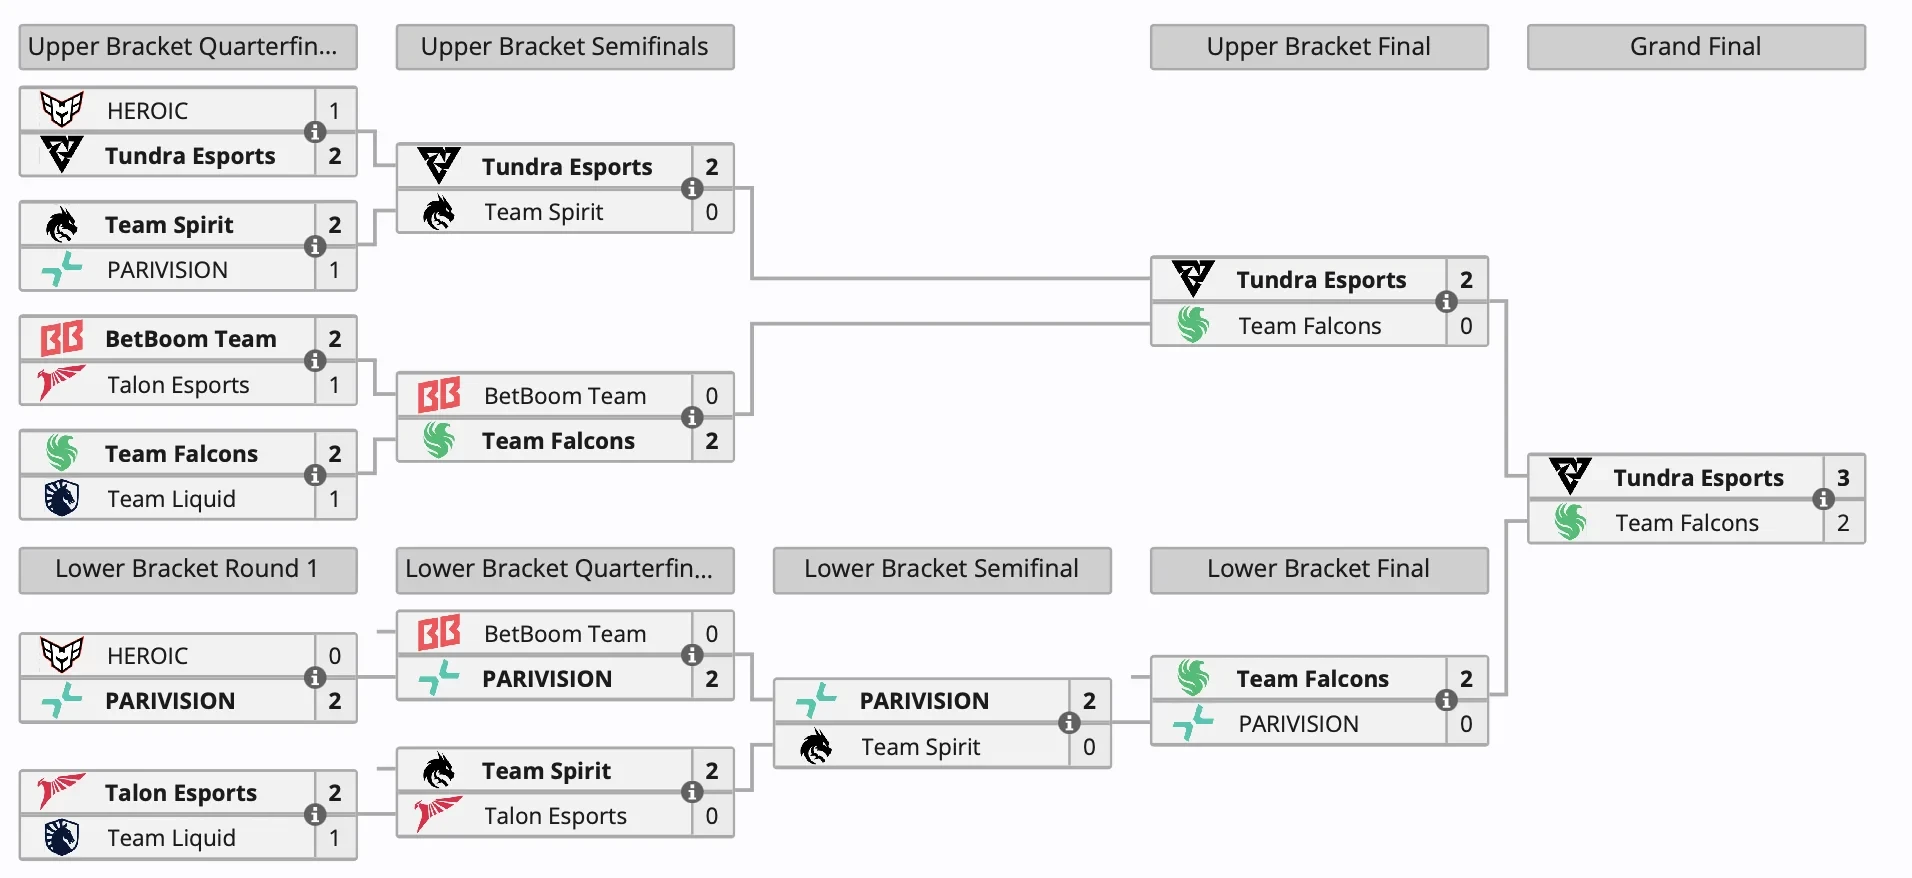
Task: Show details for Upper Bracket Final match
Action: coord(1446,302)
